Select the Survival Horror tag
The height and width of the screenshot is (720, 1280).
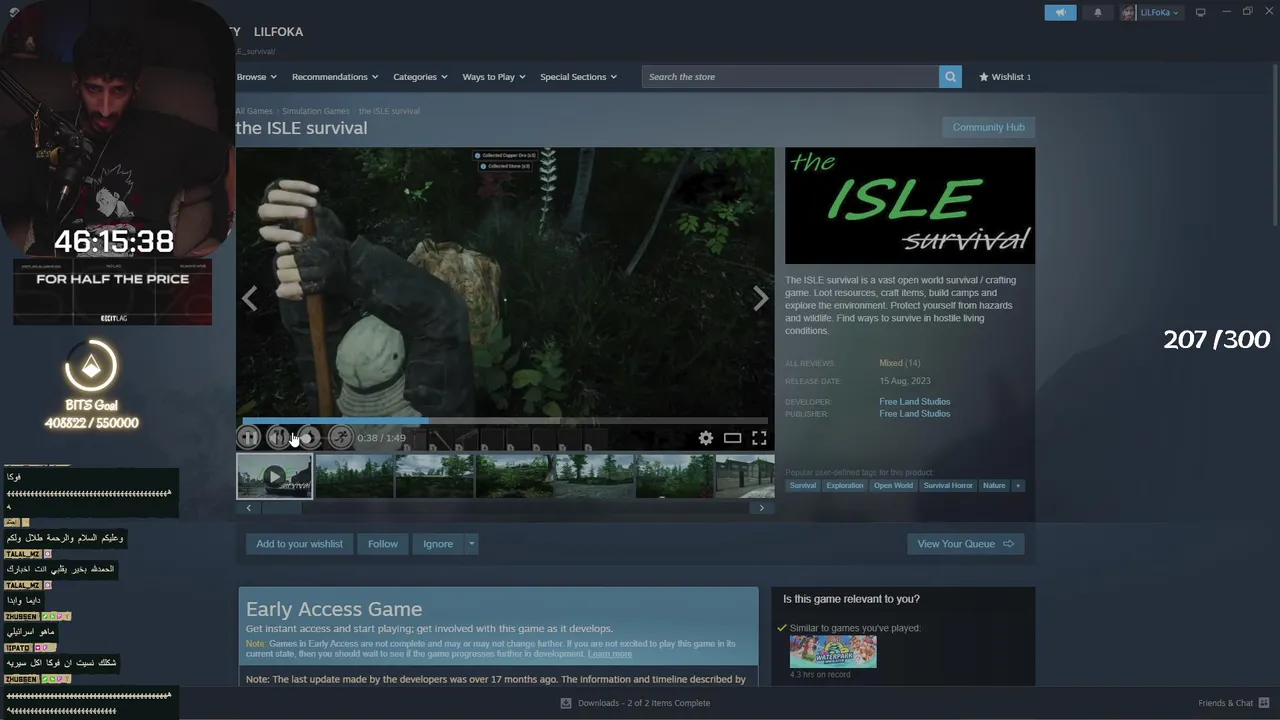tap(948, 486)
